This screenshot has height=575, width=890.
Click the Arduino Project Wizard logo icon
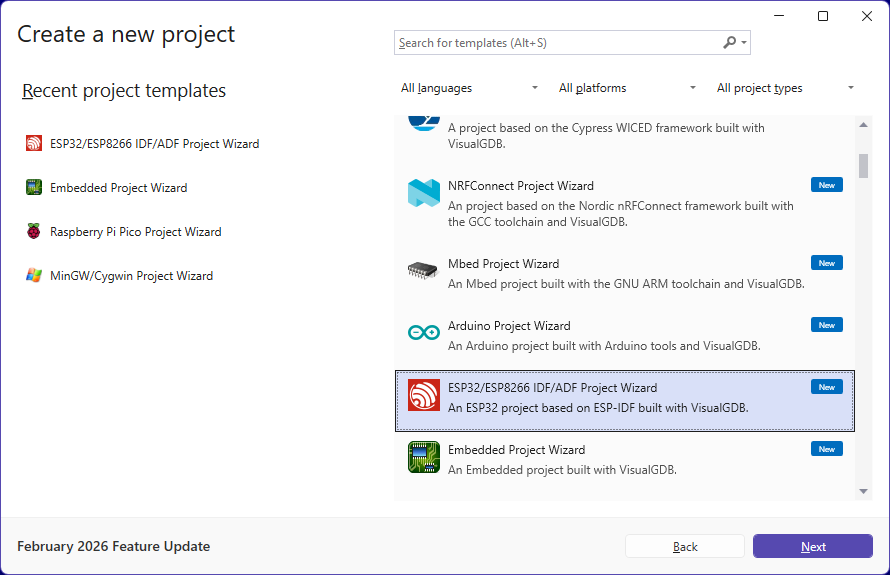point(424,334)
